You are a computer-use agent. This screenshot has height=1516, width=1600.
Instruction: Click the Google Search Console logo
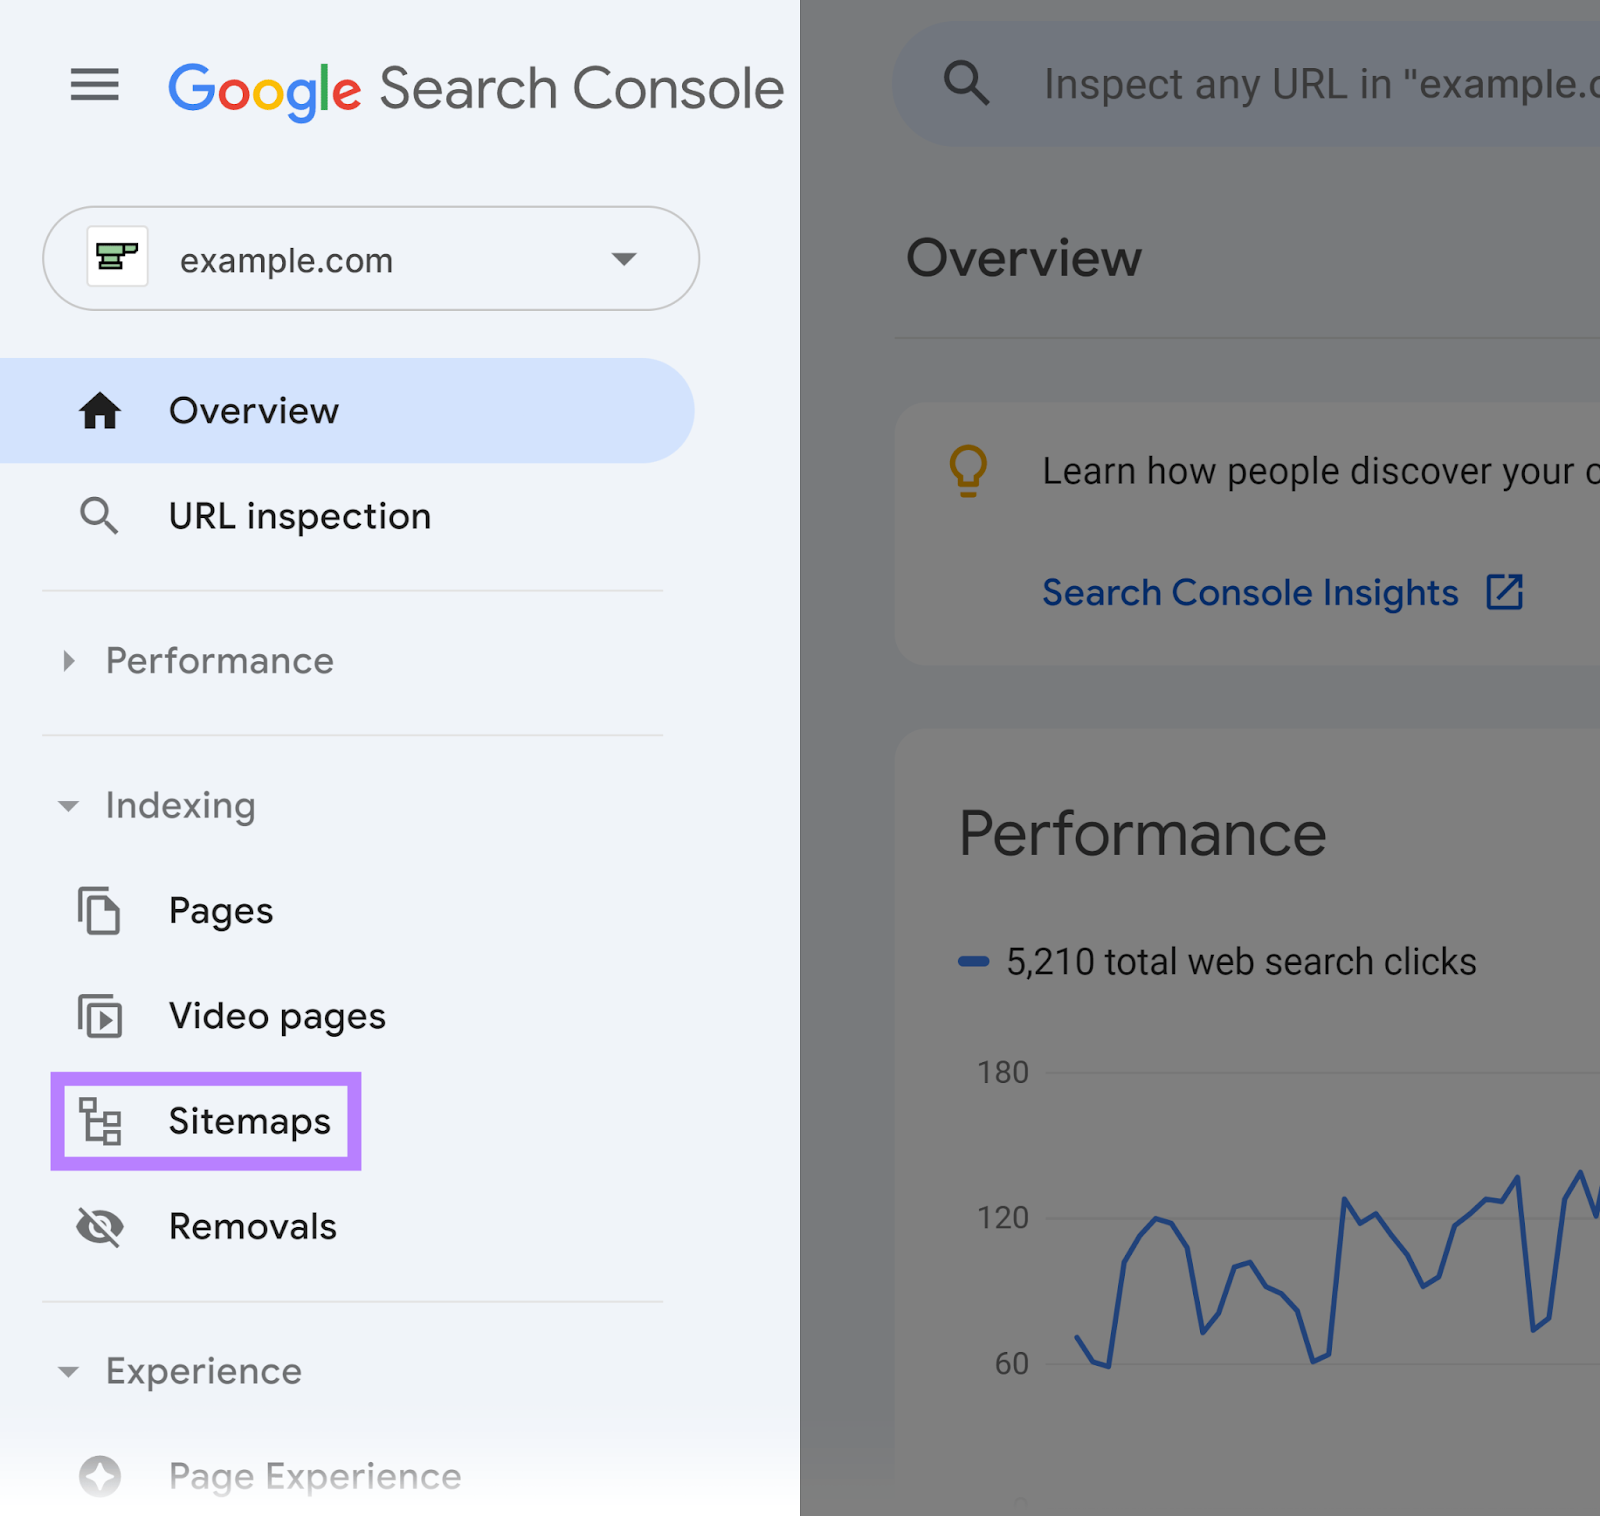click(x=476, y=88)
